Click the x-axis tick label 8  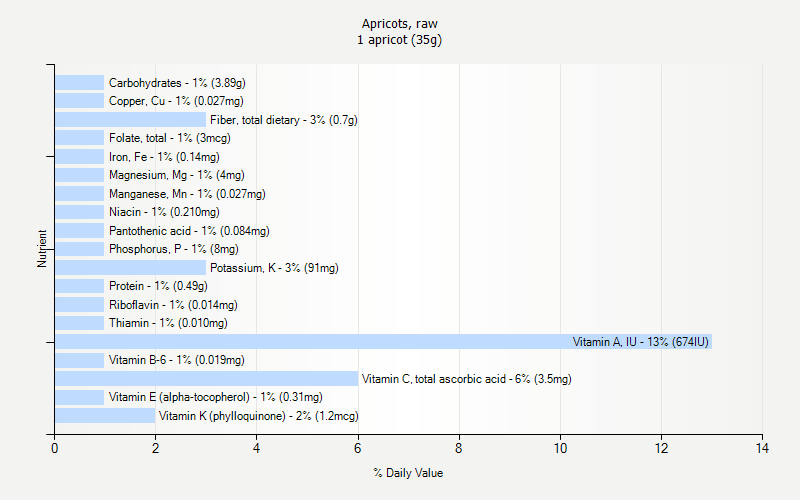click(x=459, y=448)
